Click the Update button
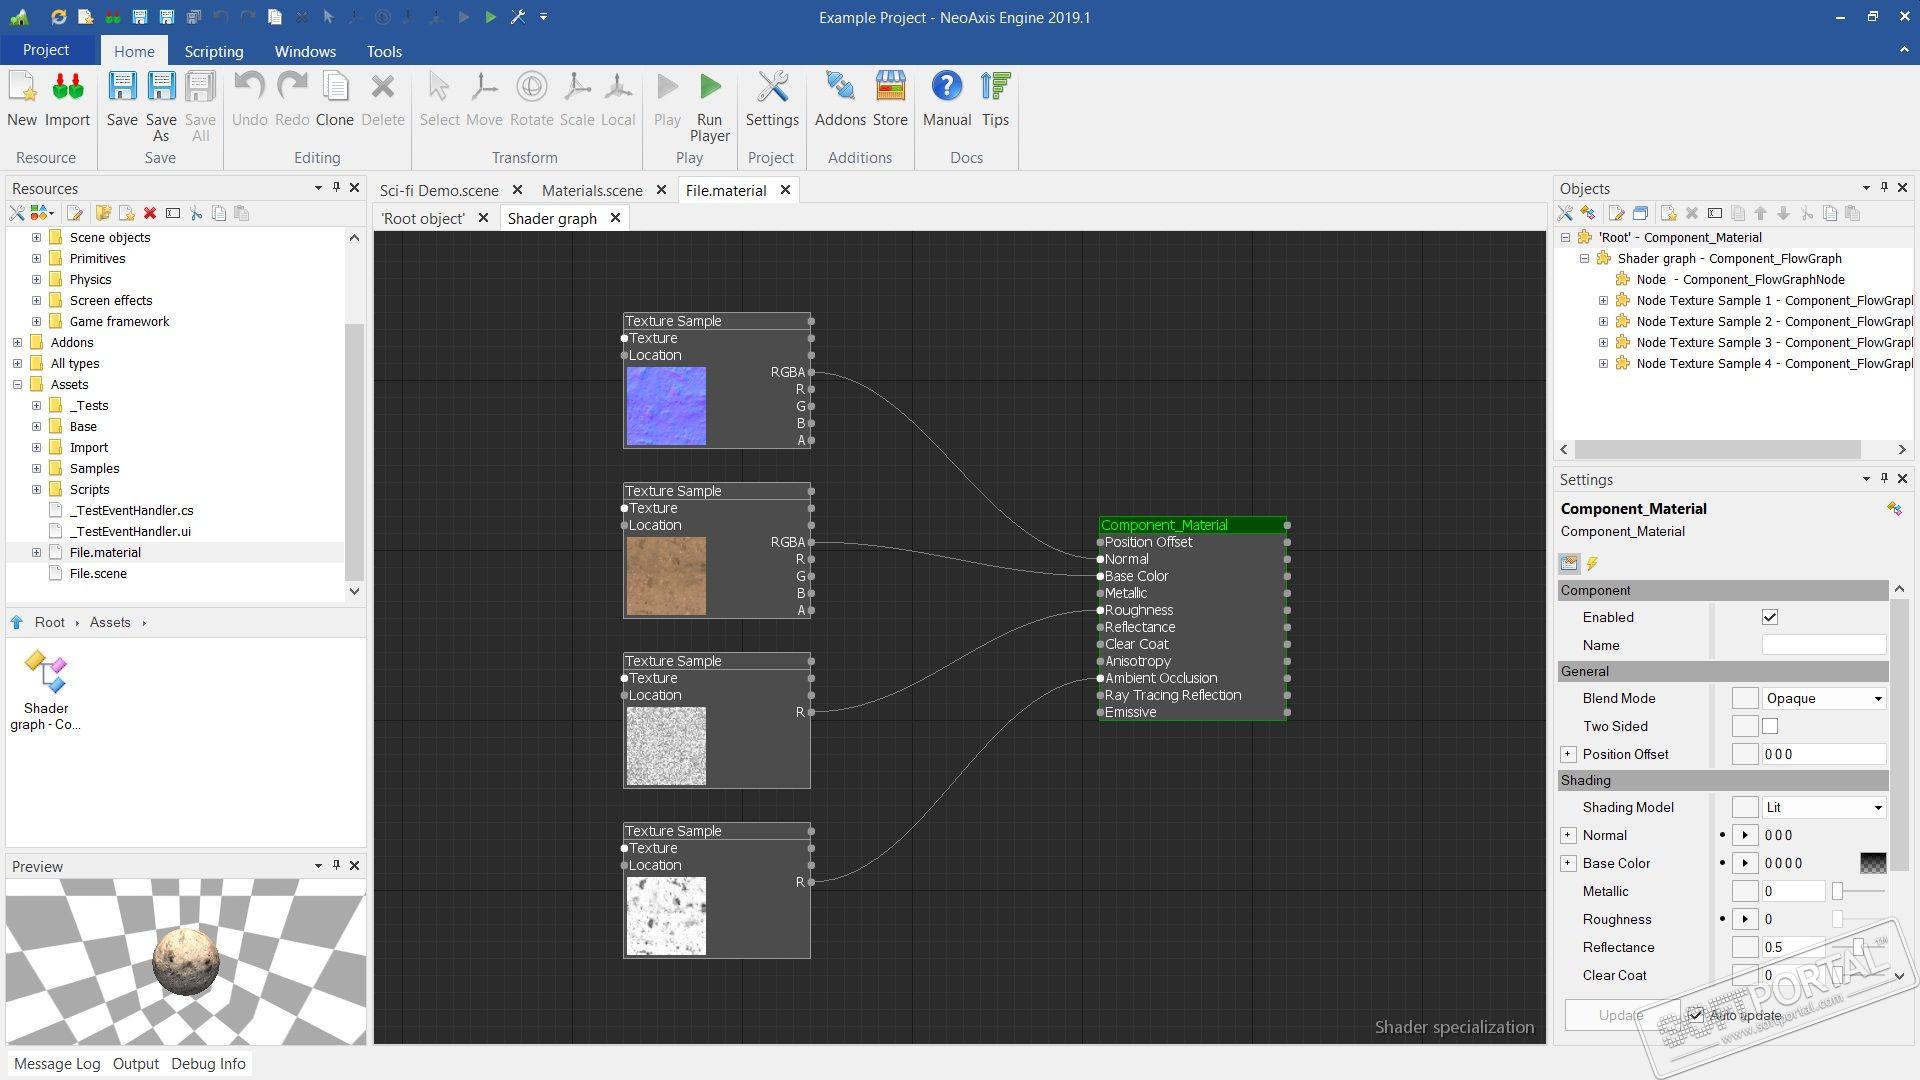This screenshot has width=1920, height=1080. pos(1620,1015)
